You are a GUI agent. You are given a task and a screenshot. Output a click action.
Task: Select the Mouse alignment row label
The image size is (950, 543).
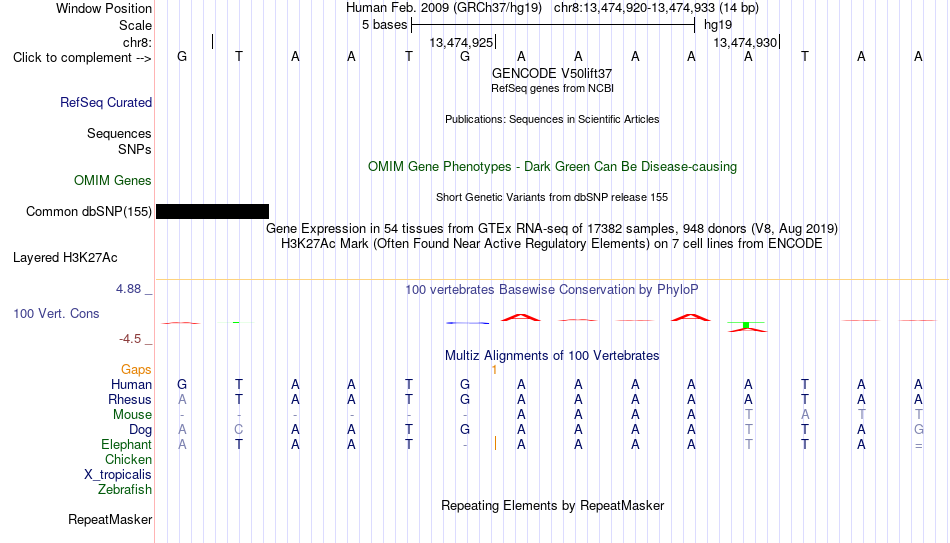[132, 415]
